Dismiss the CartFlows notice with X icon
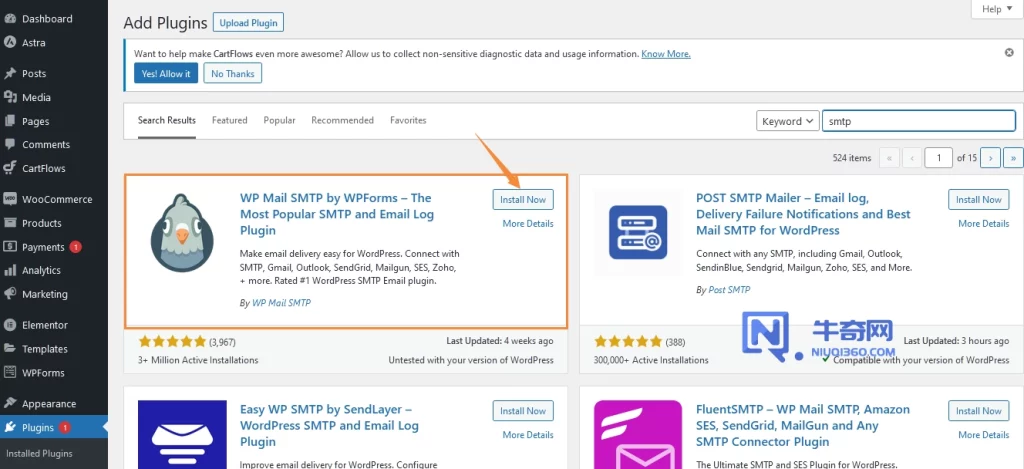The height and width of the screenshot is (469, 1024). coord(1009,52)
